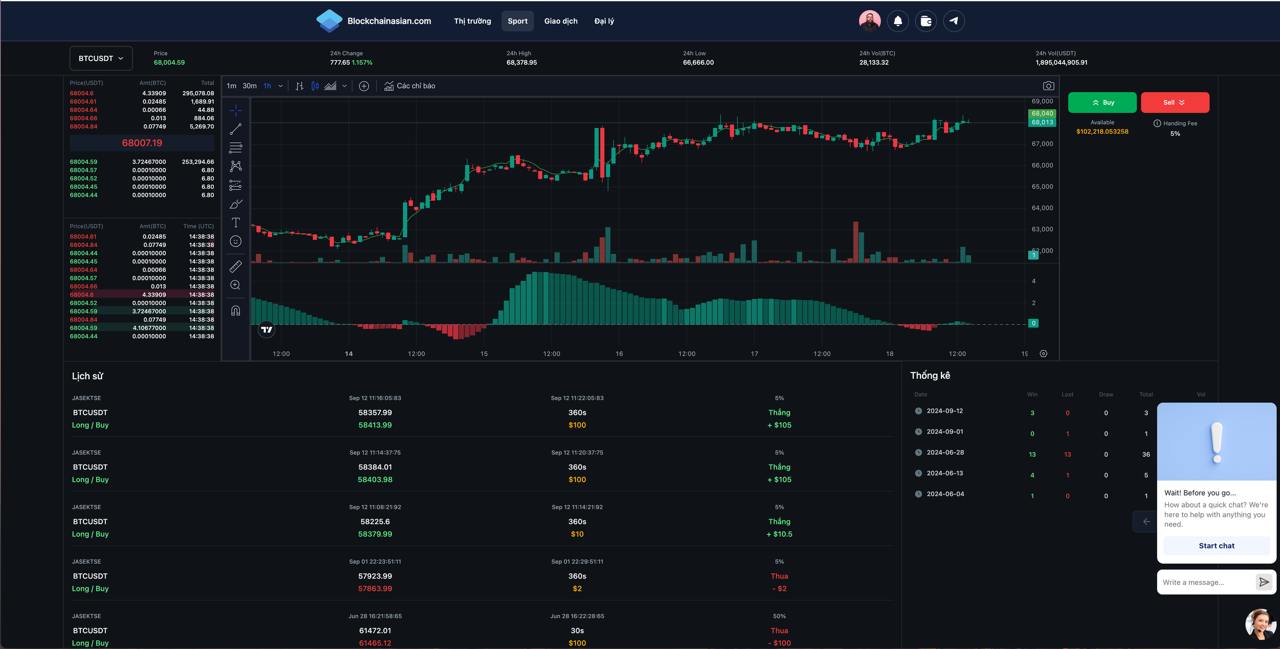Viewport: 1280px width, 649px height.
Task: Click the green Buy button
Action: [1102, 102]
